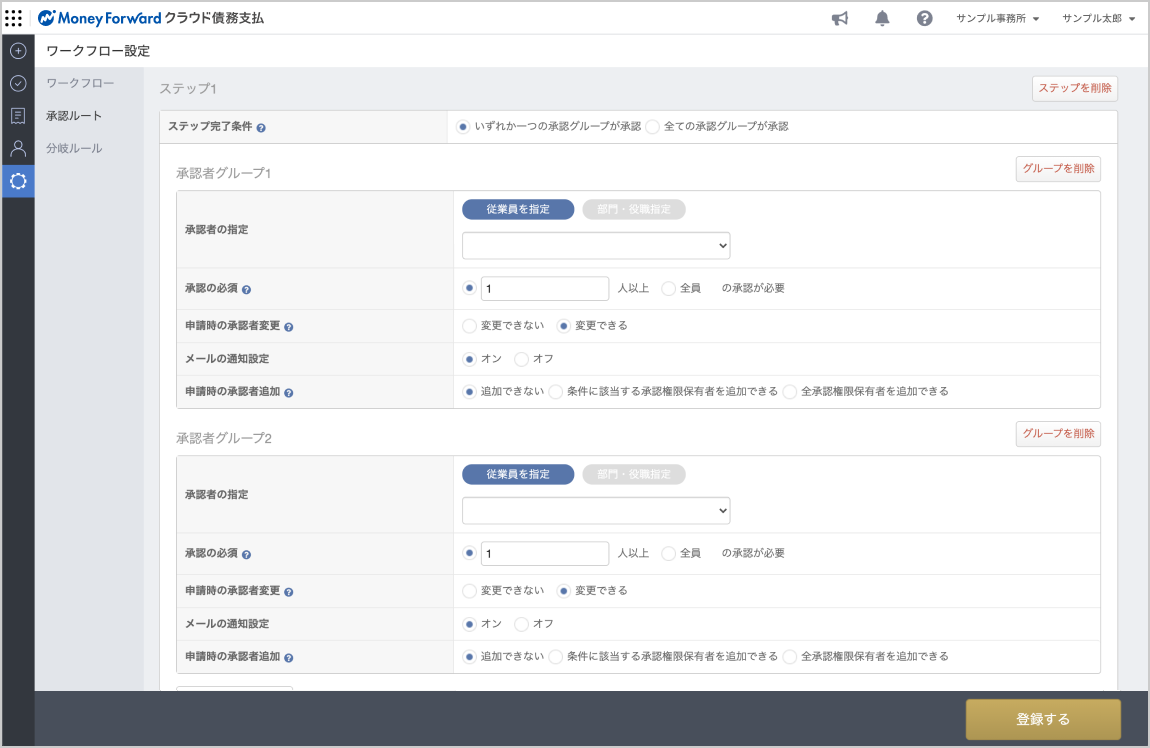
Task: Click the help question mark icon in header
Action: pyautogui.click(x=924, y=18)
